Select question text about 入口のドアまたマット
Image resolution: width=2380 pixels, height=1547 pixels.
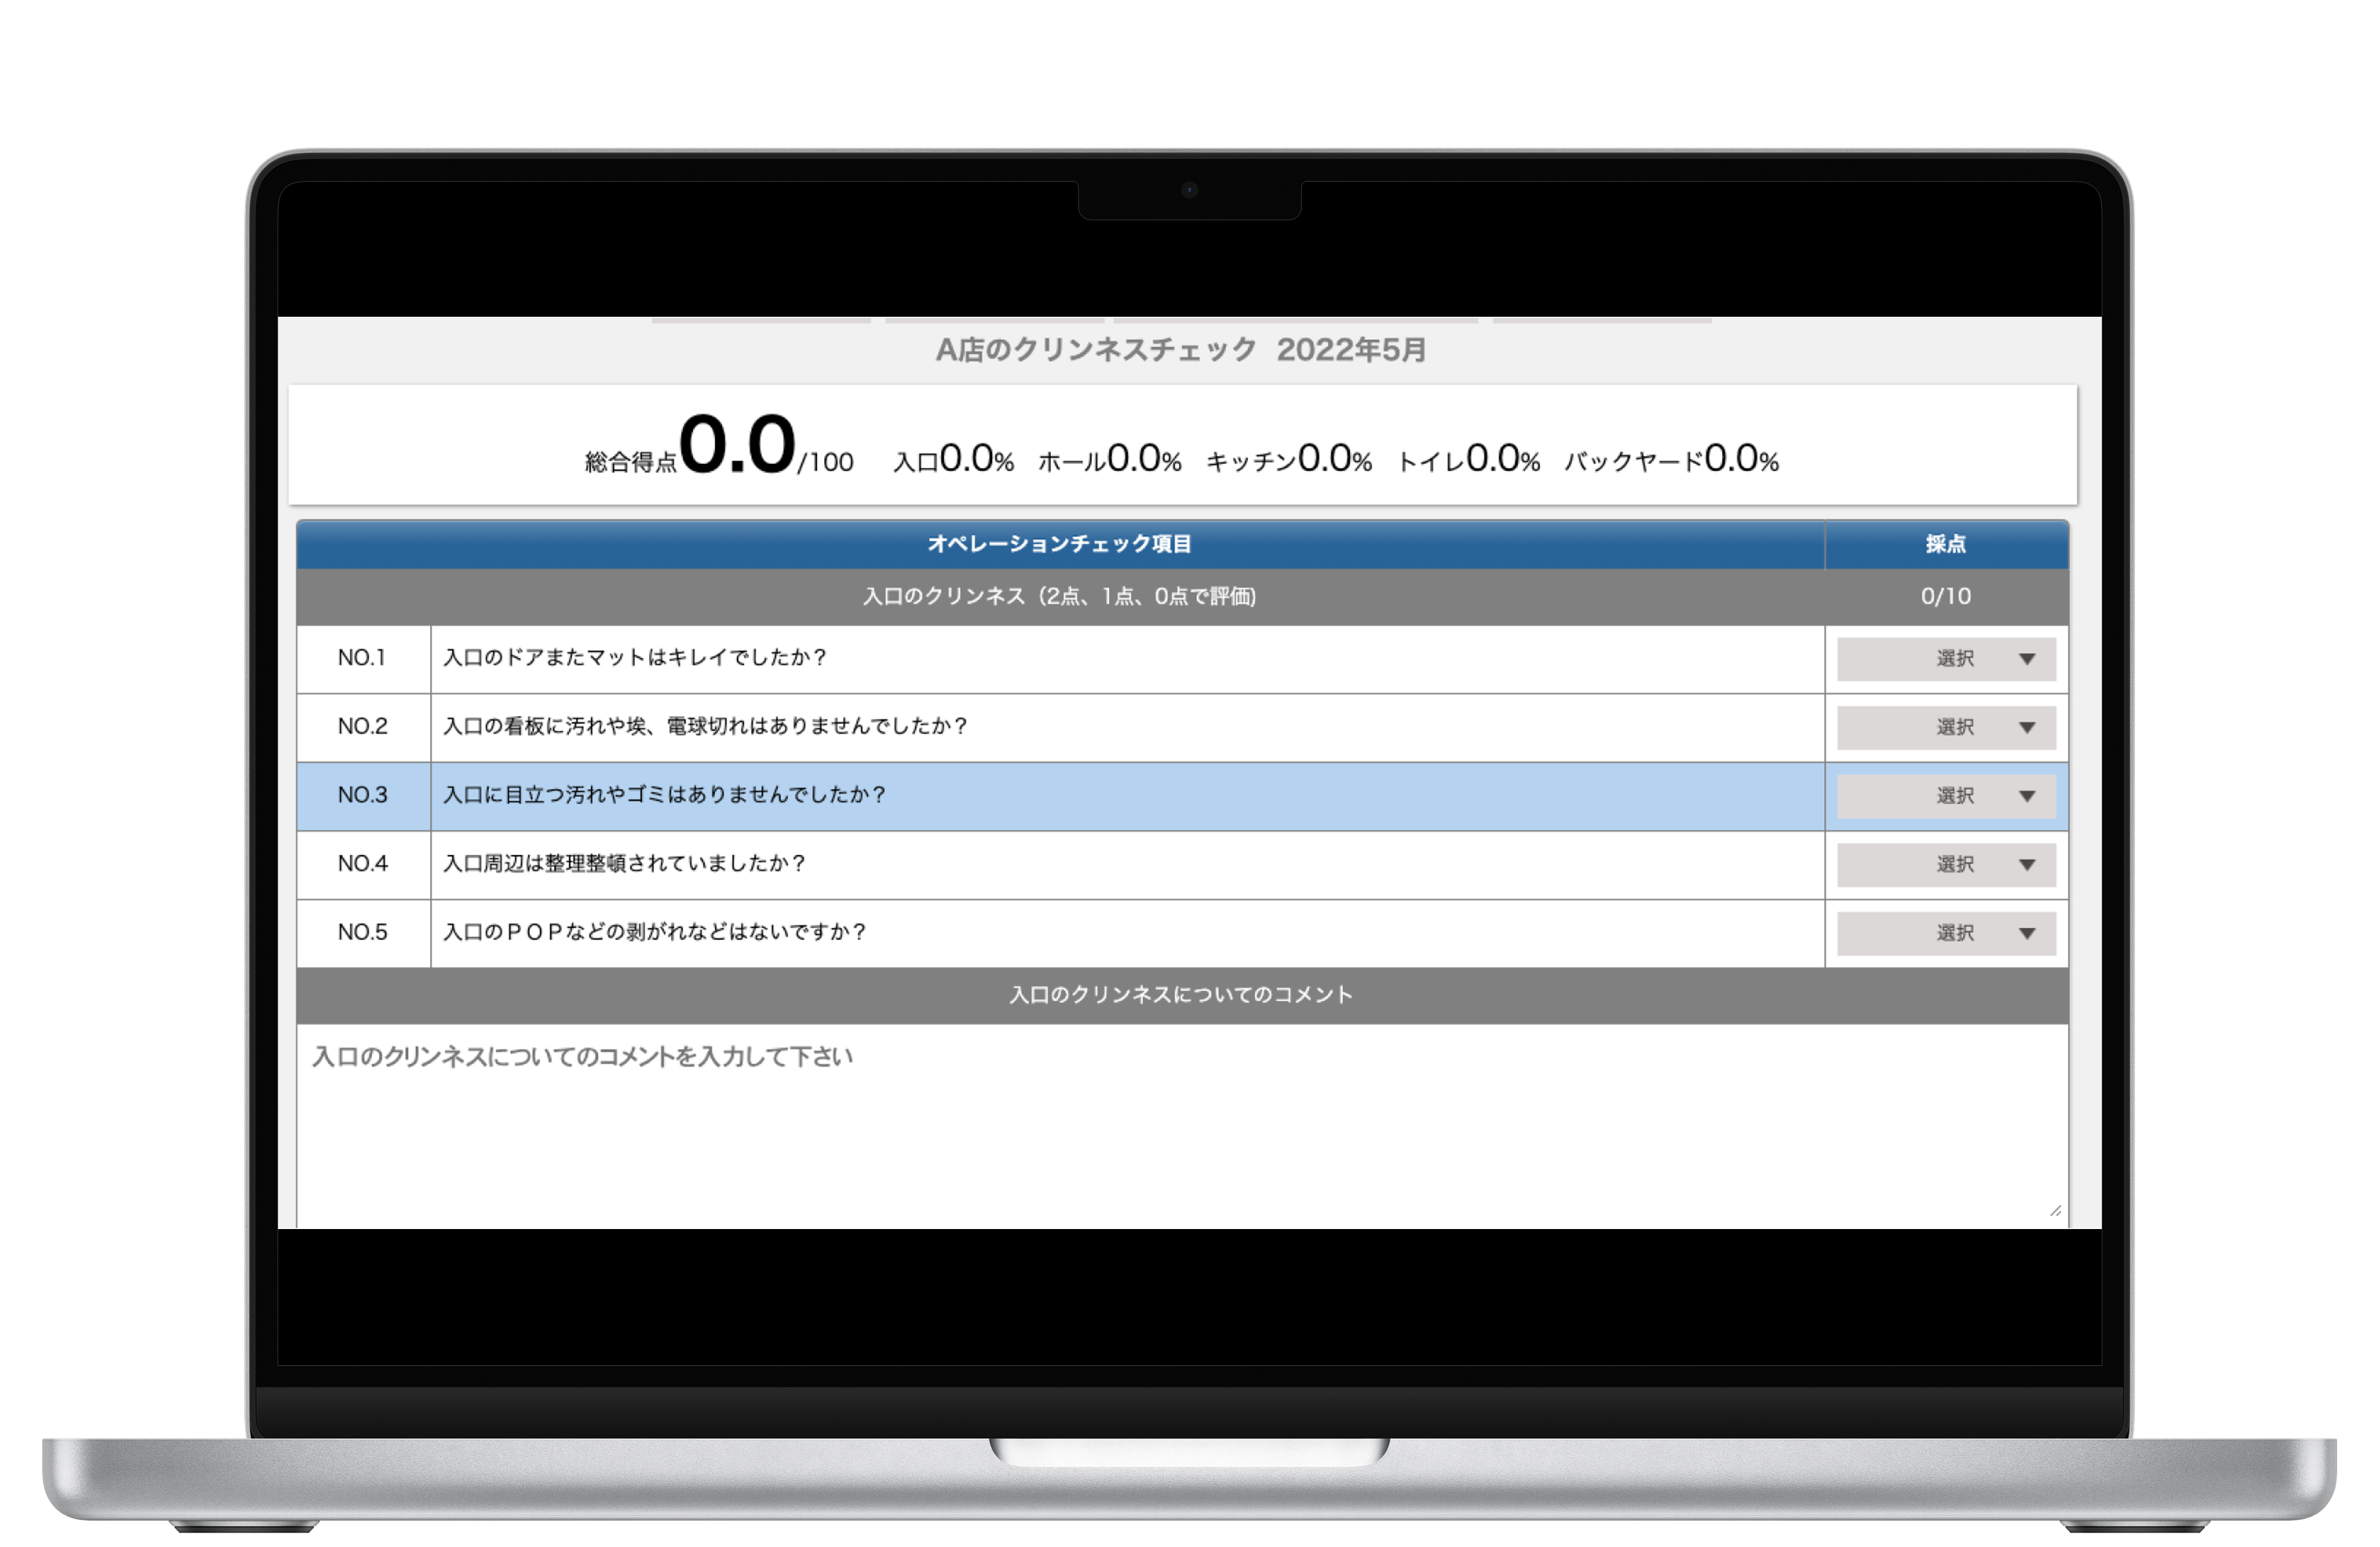[634, 658]
